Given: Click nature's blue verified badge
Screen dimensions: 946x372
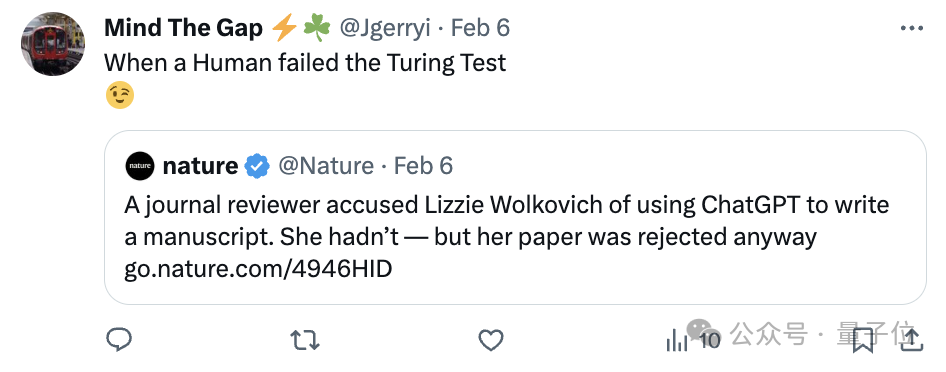Looking at the screenshot, I should click(257, 166).
